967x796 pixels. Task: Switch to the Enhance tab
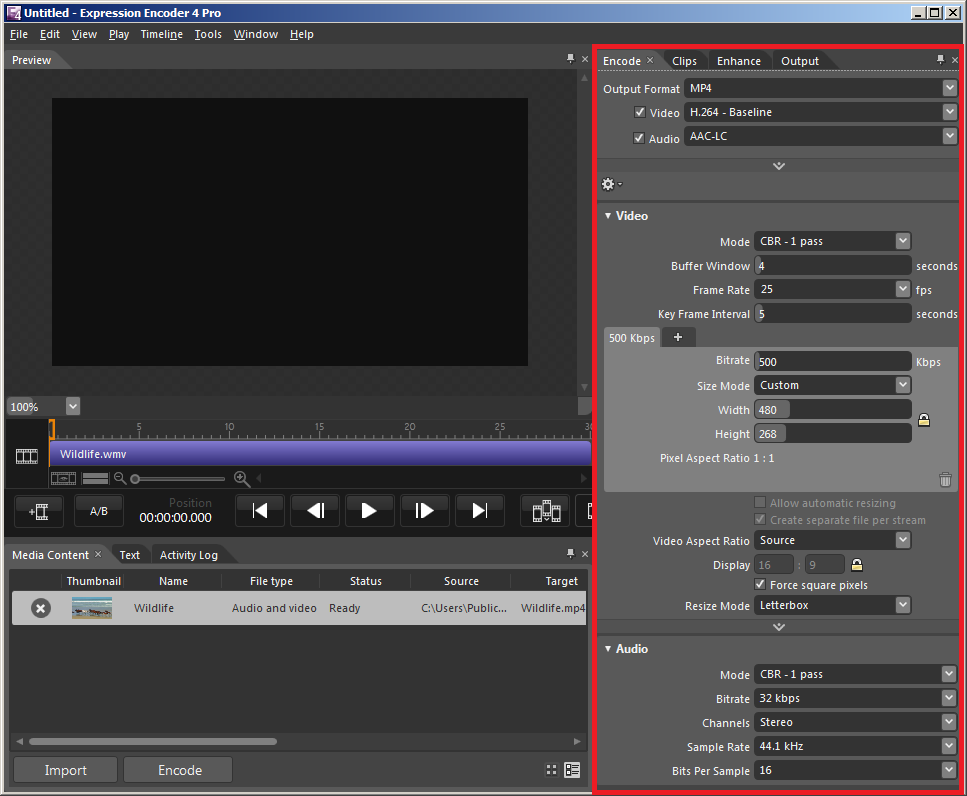click(x=738, y=61)
